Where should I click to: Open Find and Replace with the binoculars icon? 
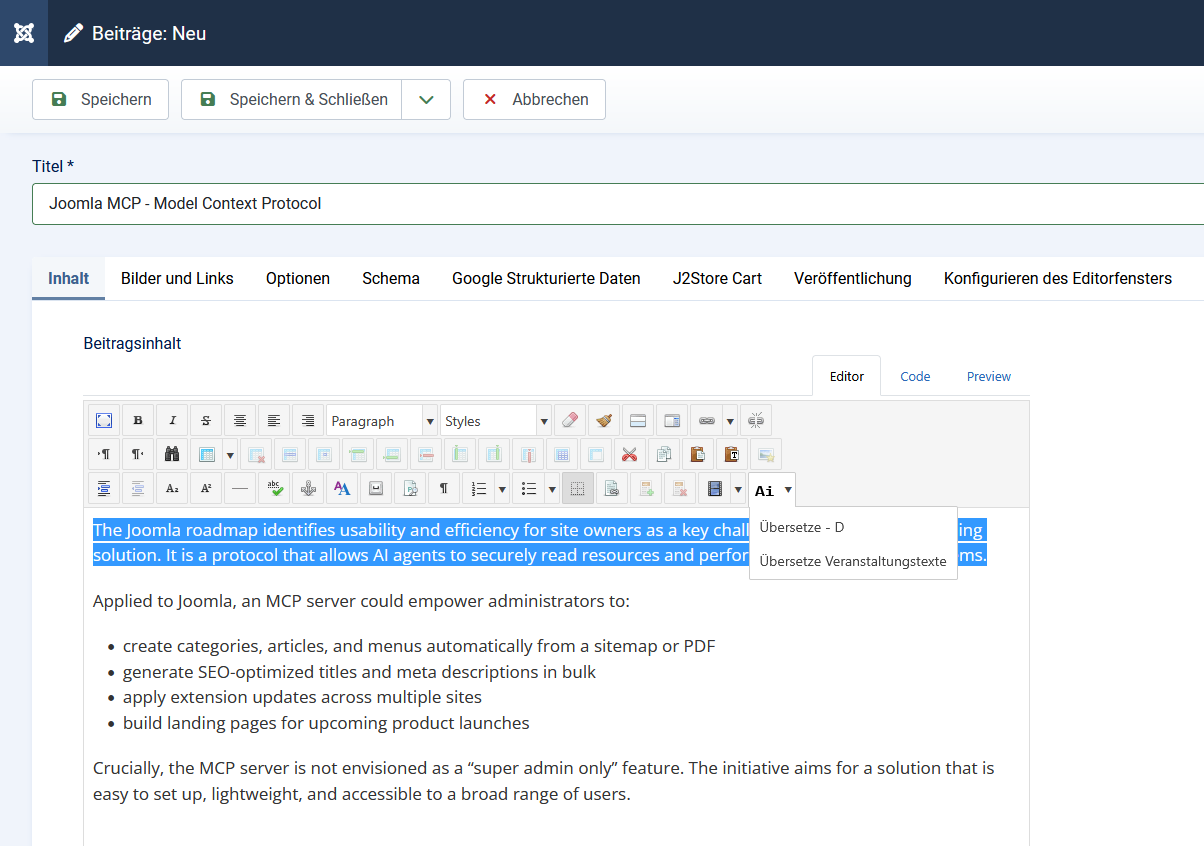pos(171,454)
